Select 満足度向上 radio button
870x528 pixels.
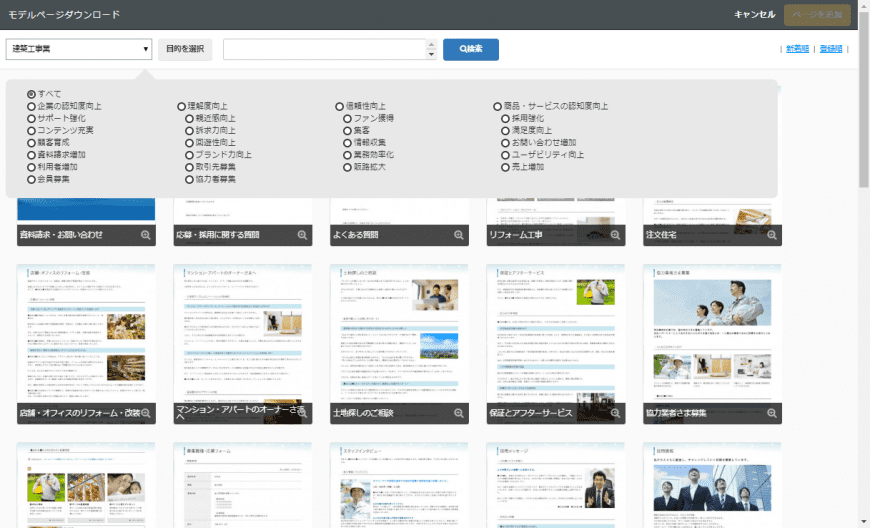point(505,131)
